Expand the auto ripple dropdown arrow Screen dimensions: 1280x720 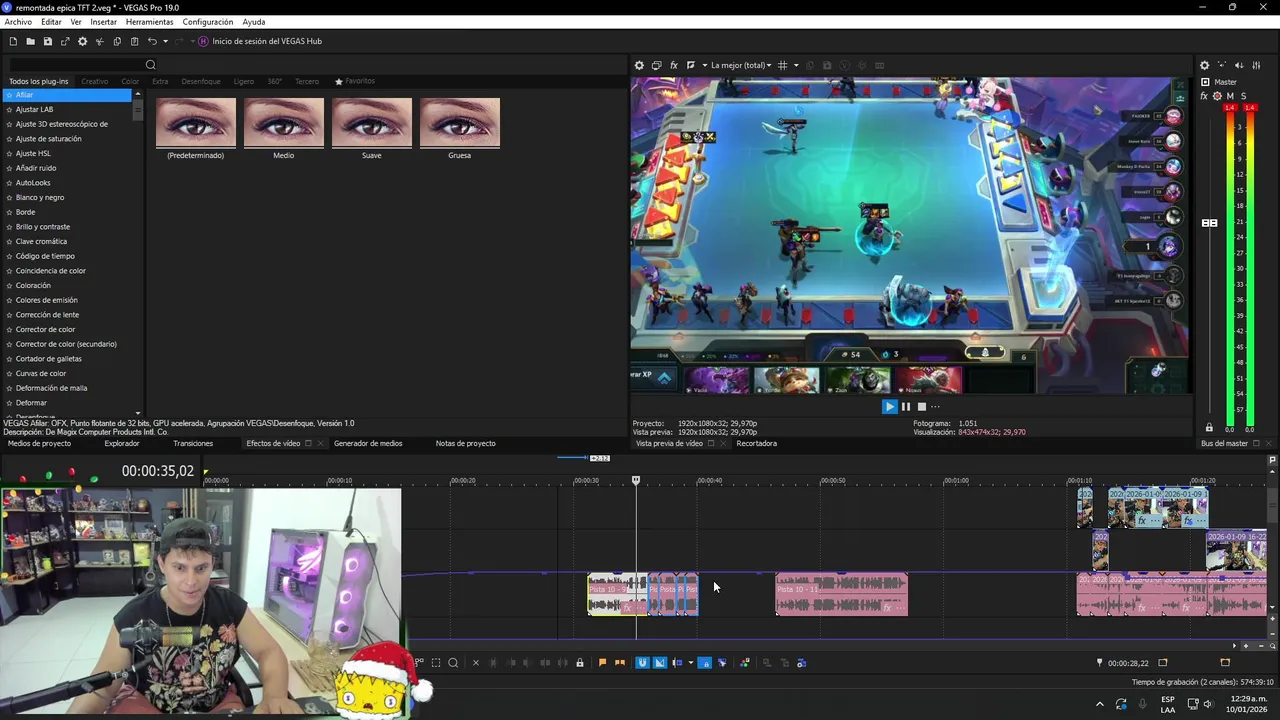[x=690, y=662]
